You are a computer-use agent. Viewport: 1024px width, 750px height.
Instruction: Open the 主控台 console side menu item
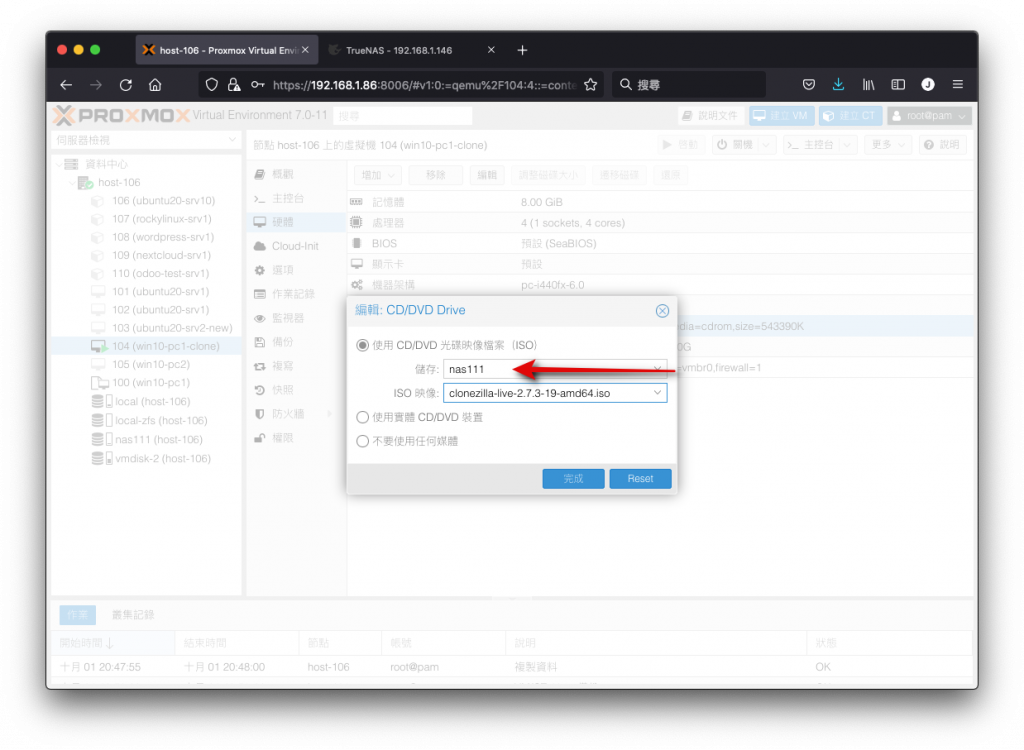(296, 198)
